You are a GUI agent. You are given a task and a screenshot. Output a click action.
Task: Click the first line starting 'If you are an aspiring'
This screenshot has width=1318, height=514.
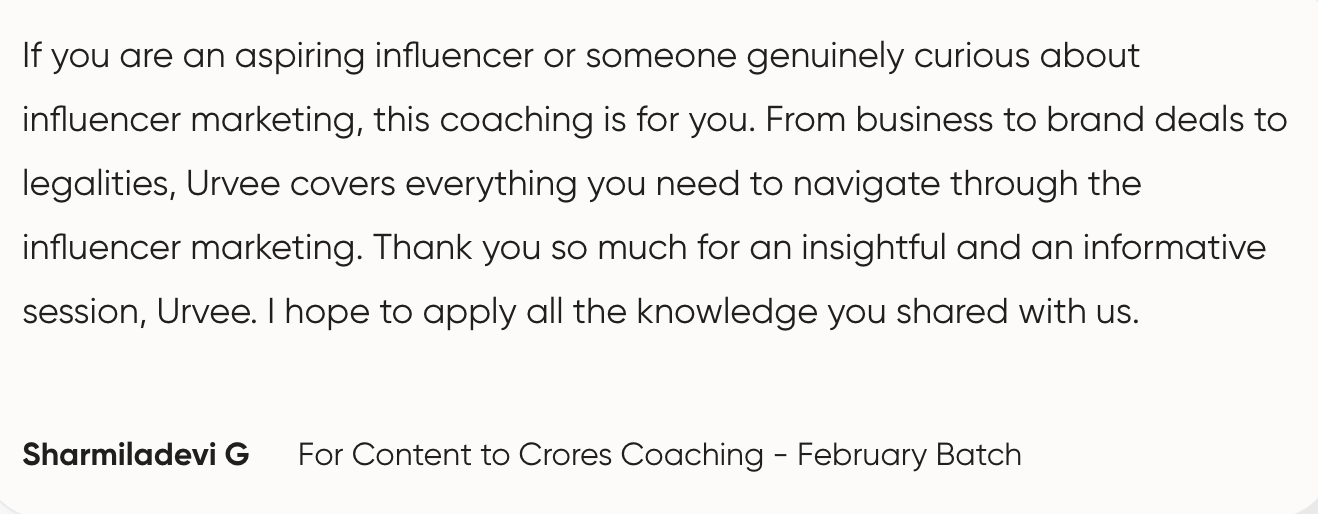click(x=581, y=57)
